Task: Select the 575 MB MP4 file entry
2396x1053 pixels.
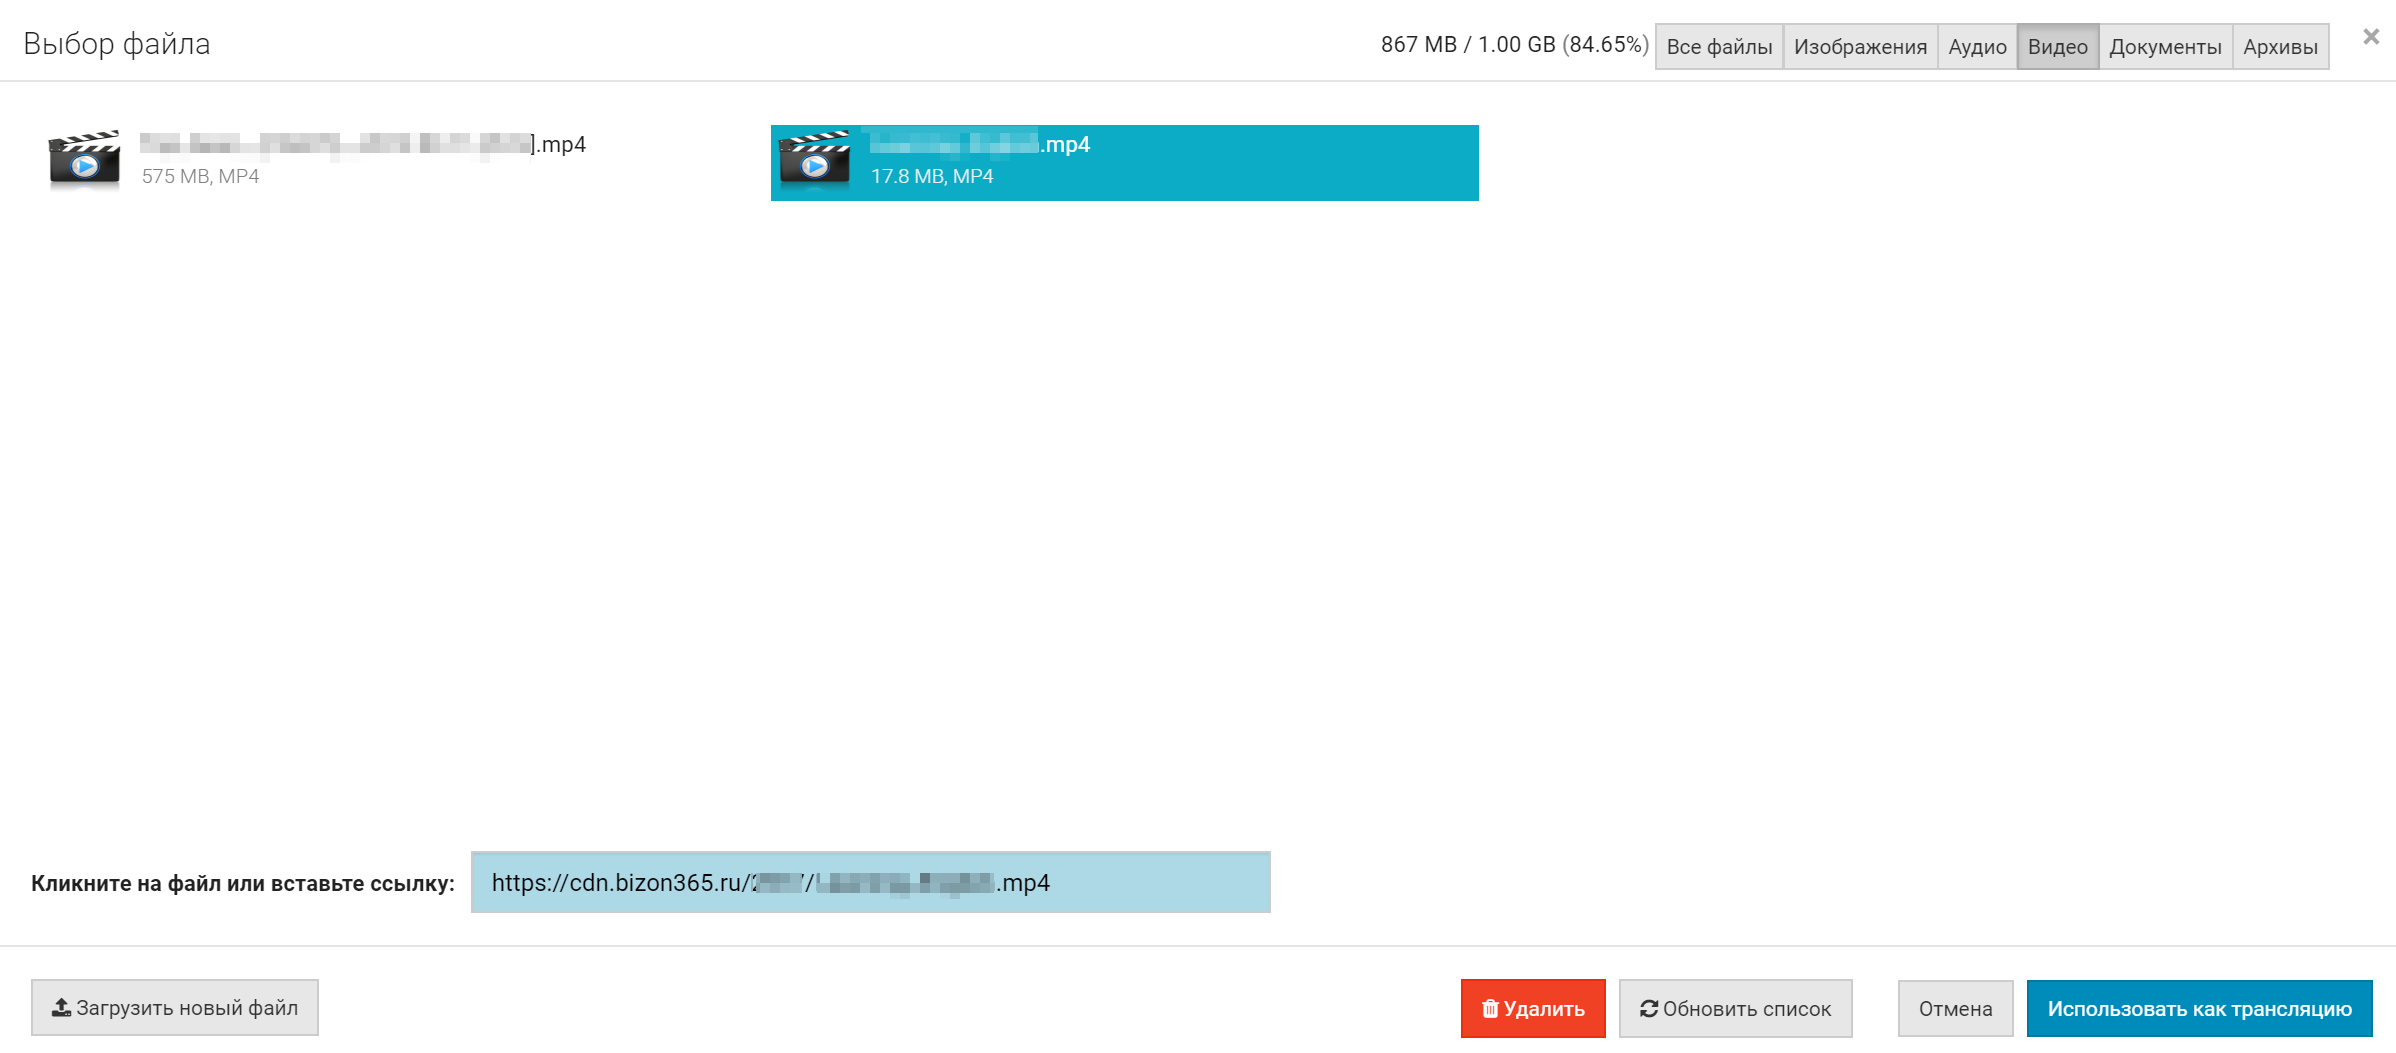Action: [395, 162]
